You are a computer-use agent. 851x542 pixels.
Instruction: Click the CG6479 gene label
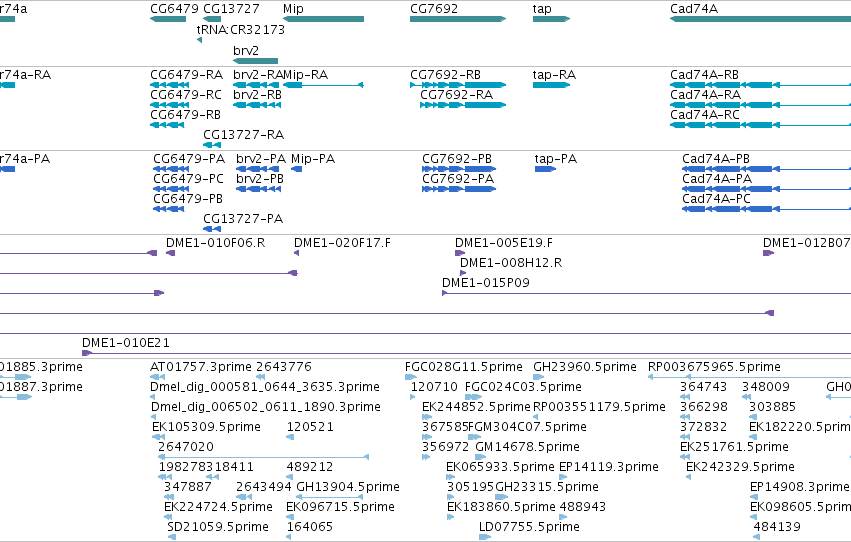coord(174,9)
